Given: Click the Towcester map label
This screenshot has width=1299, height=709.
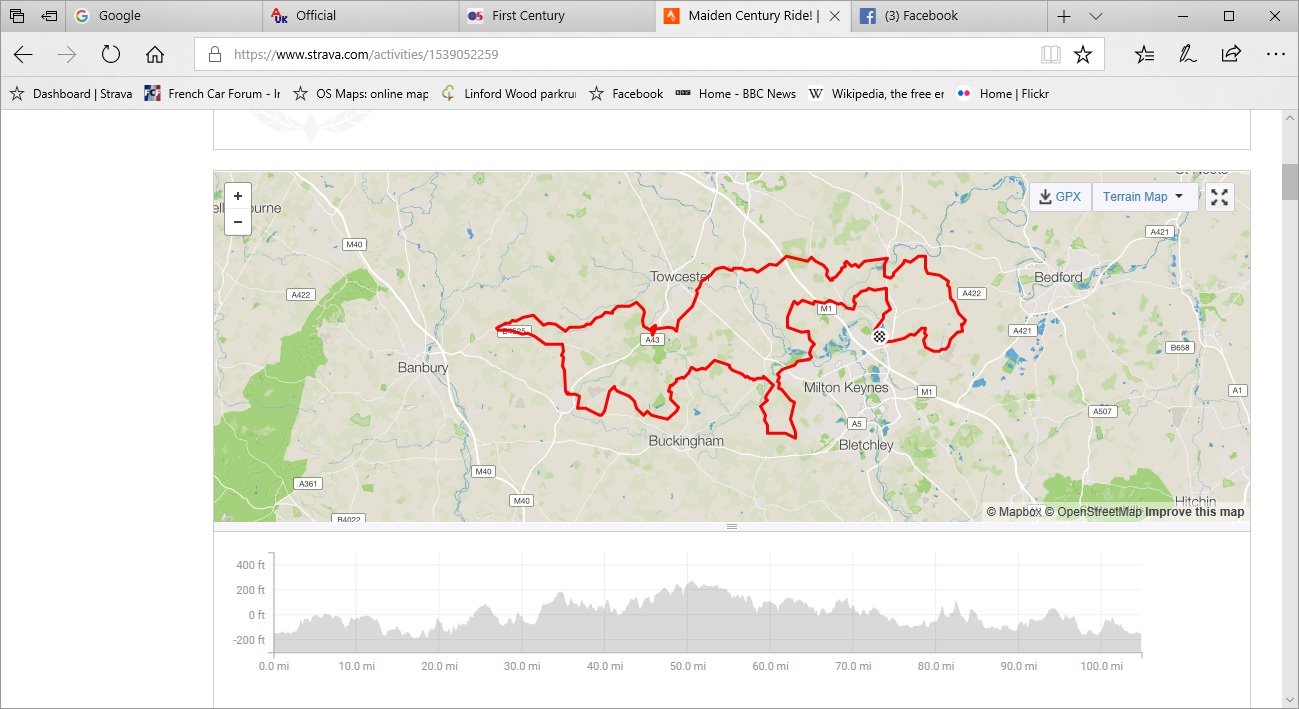Looking at the screenshot, I should pyautogui.click(x=680, y=277).
